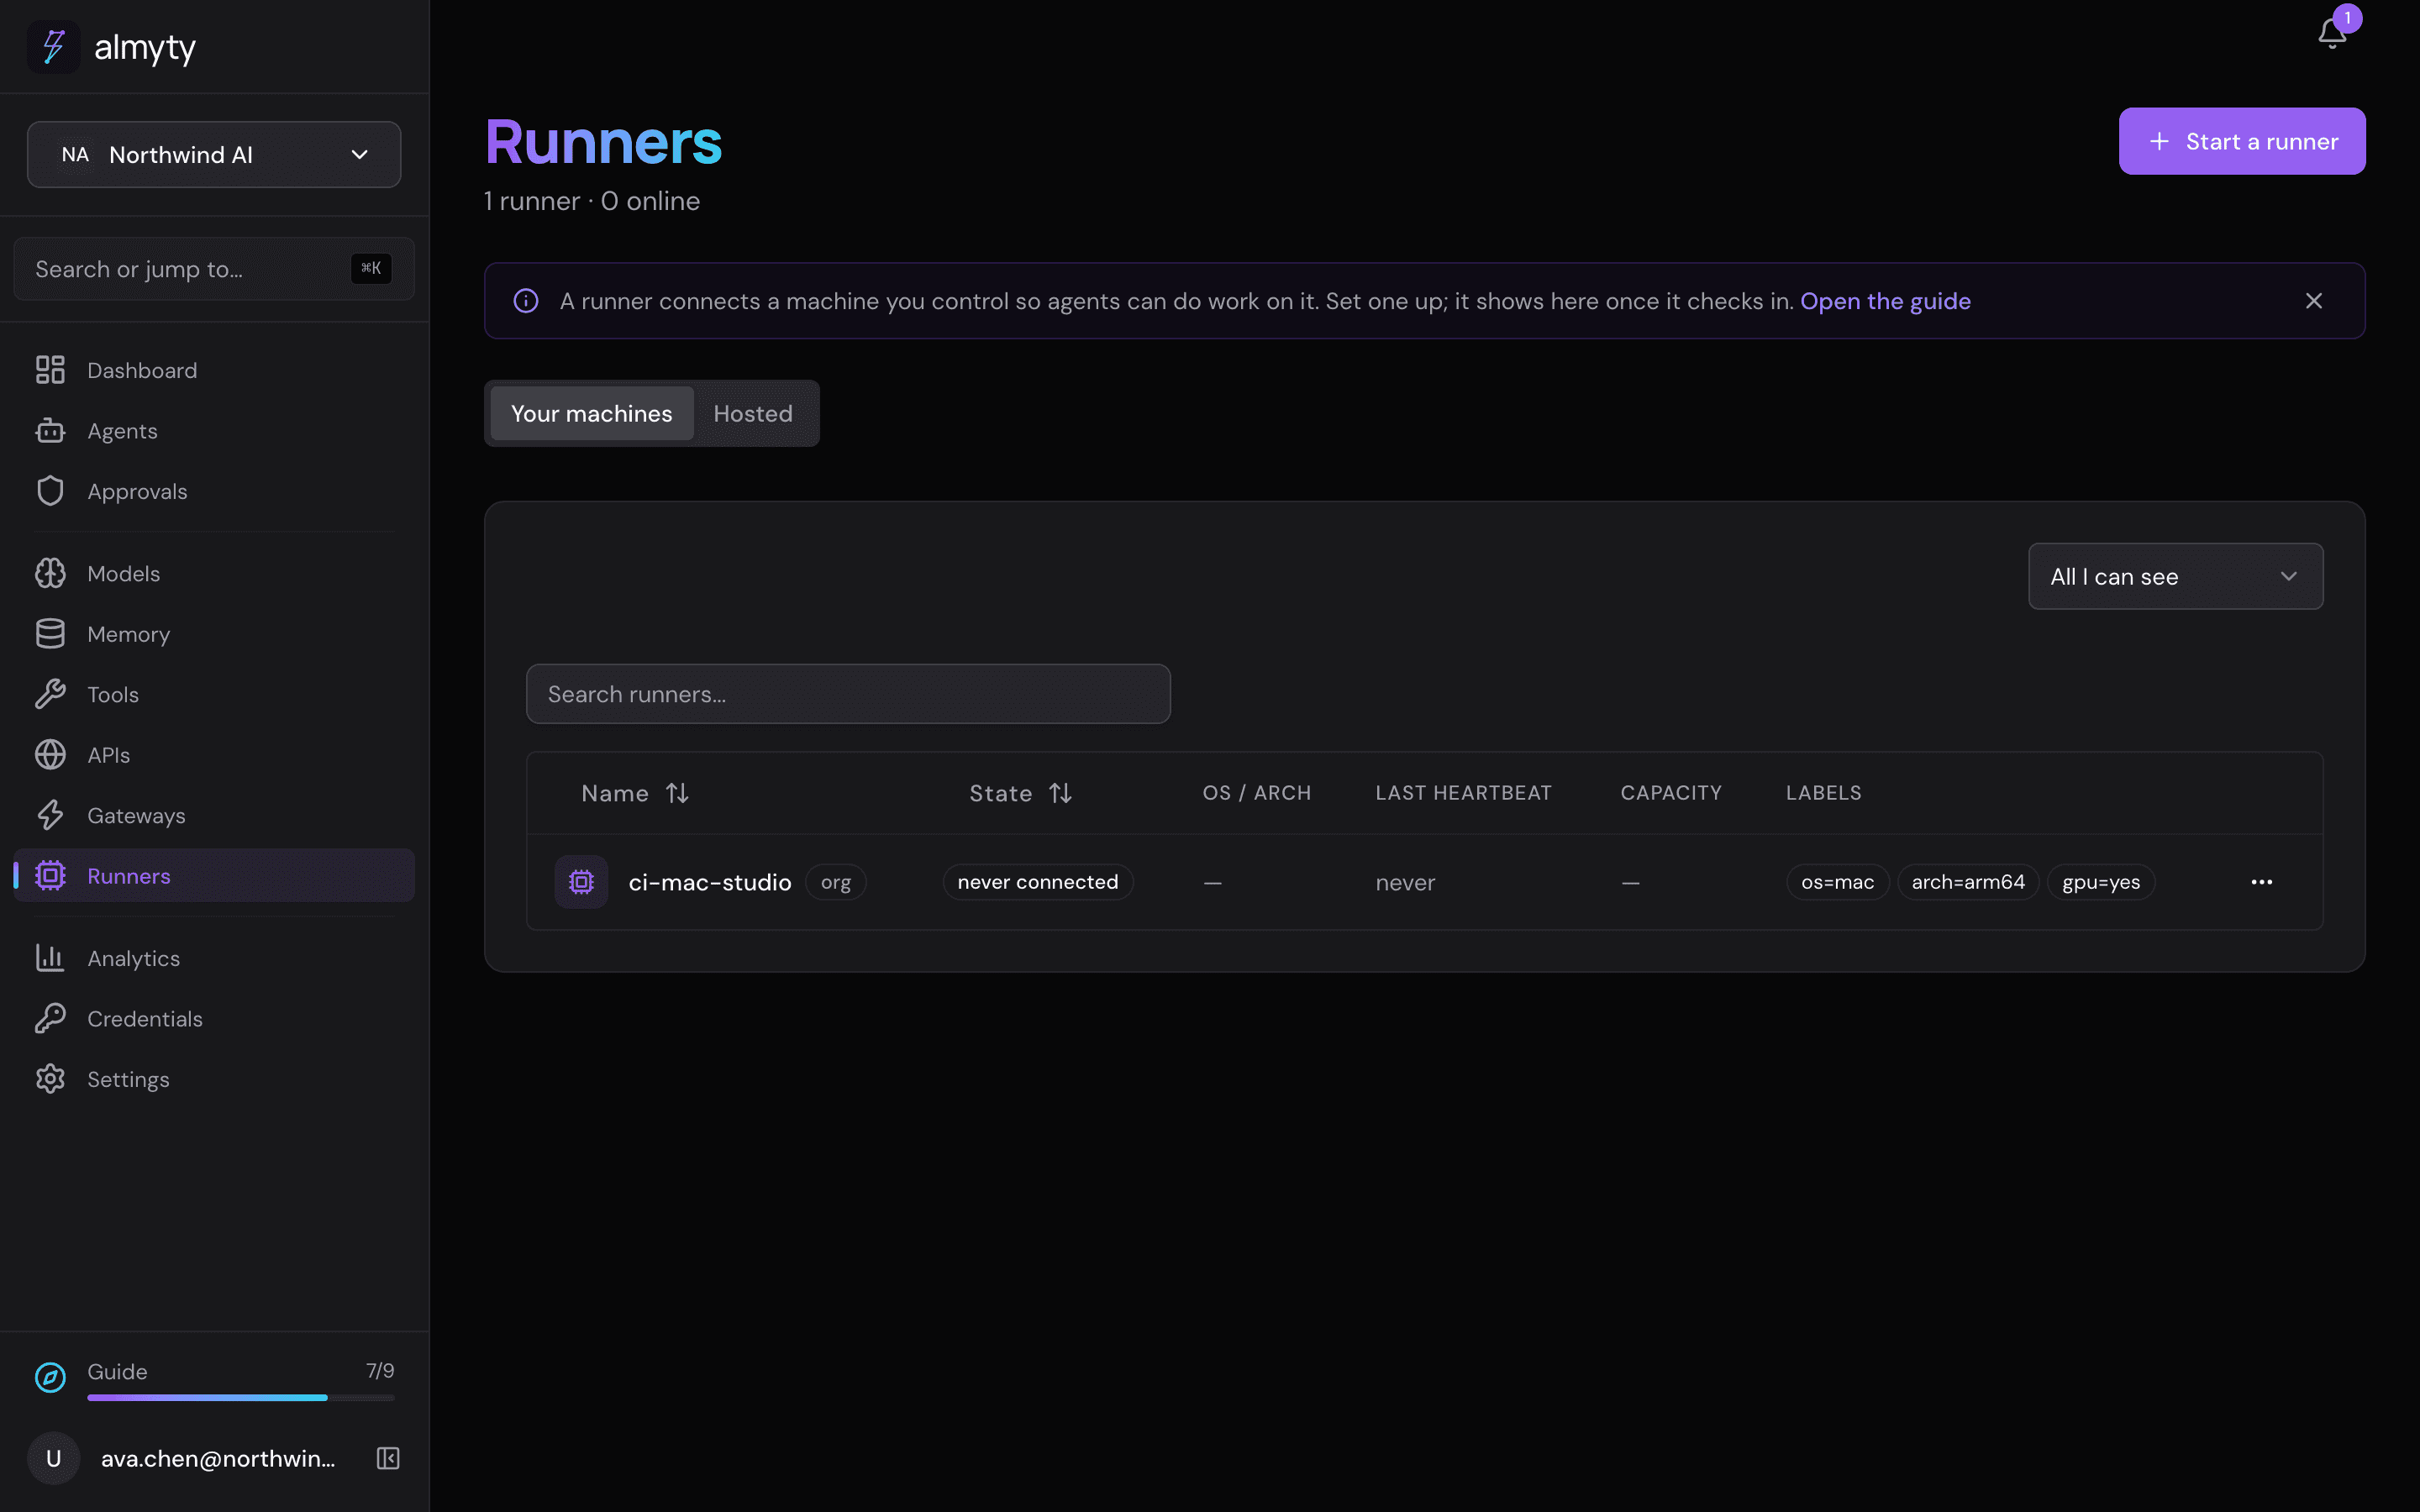The height and width of the screenshot is (1512, 2420).
Task: Click the Runners chip icon in sidebar
Action: tap(50, 876)
